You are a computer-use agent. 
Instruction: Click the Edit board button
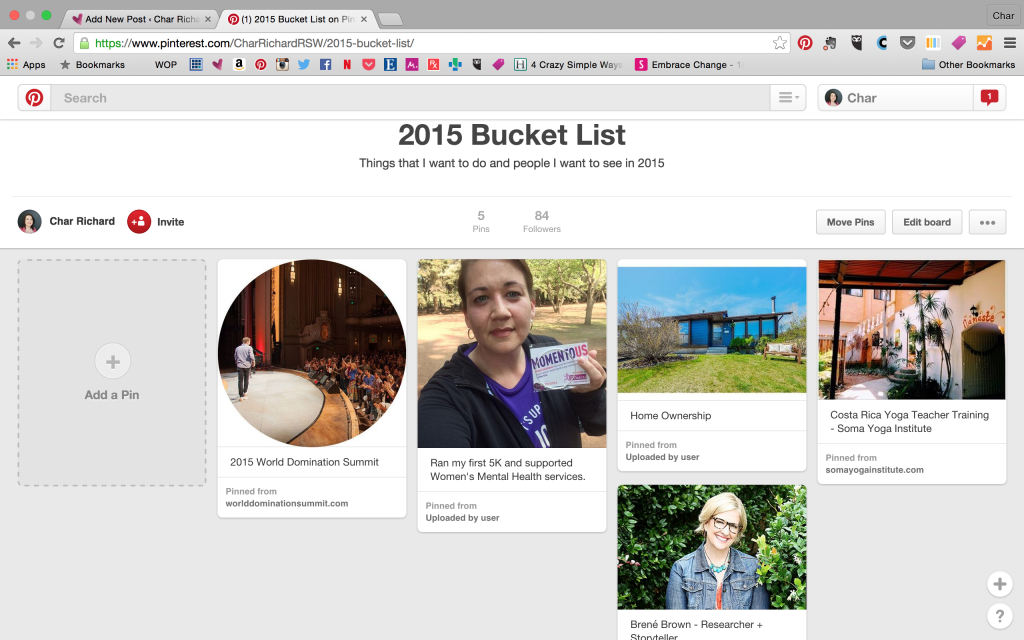[x=927, y=222]
